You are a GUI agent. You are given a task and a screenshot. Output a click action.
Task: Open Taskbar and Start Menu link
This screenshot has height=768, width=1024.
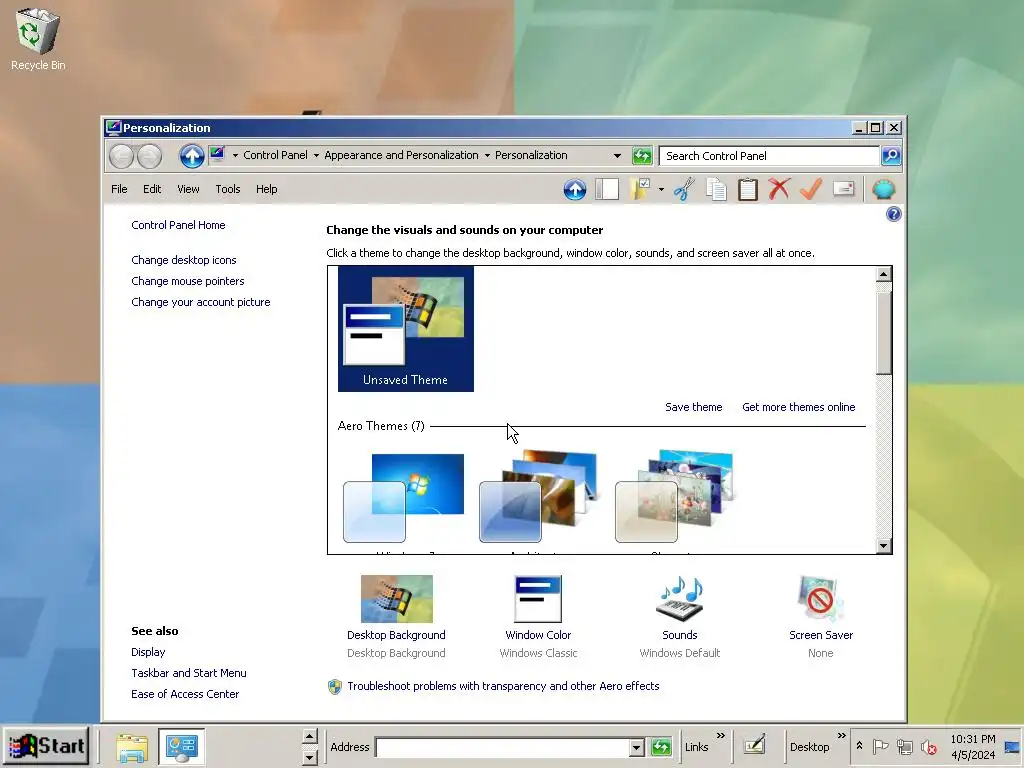pyautogui.click(x=189, y=673)
